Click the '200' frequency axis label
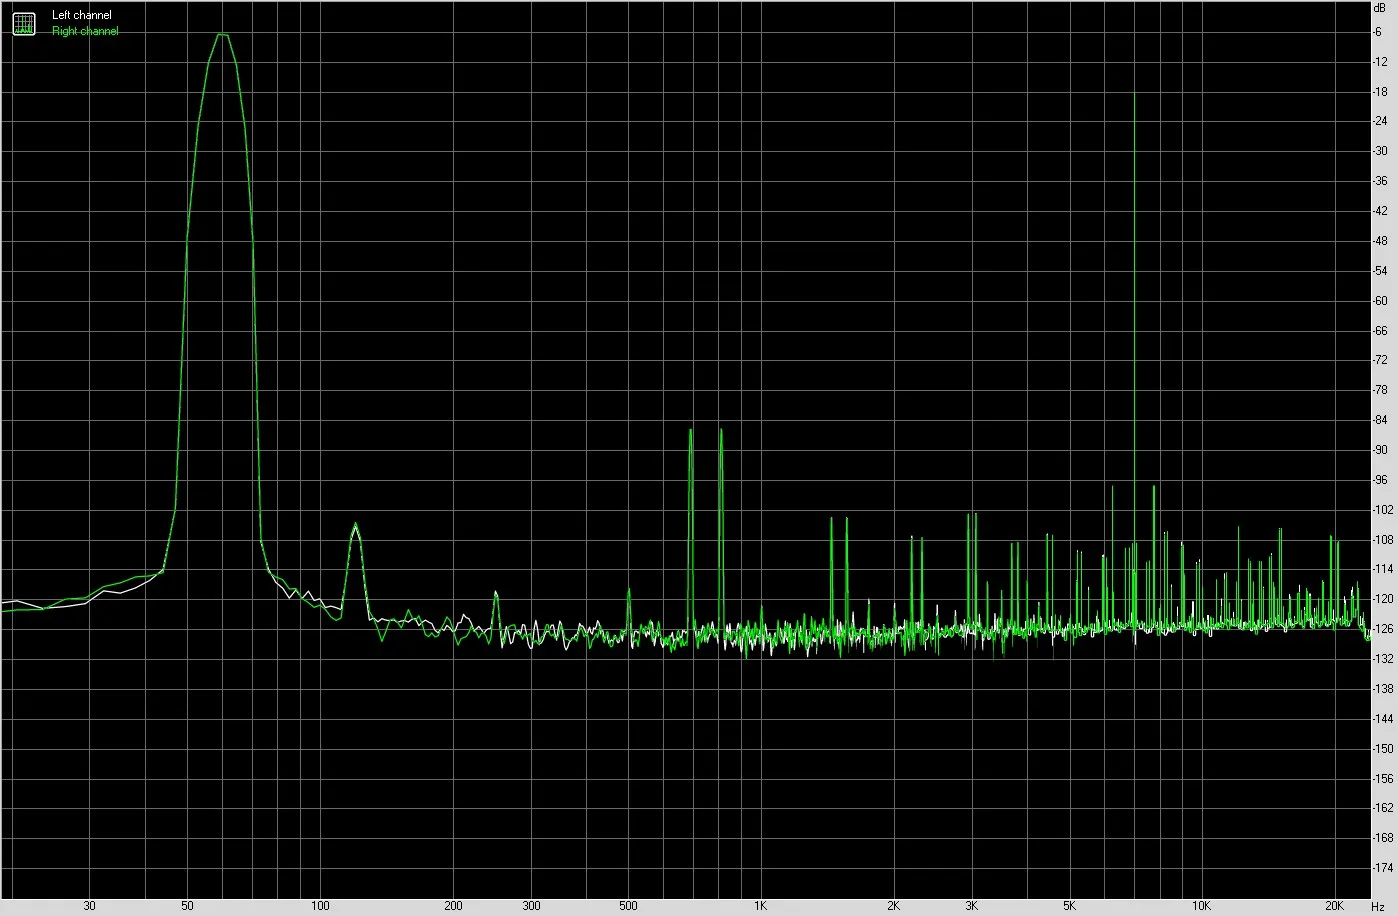 [453, 906]
